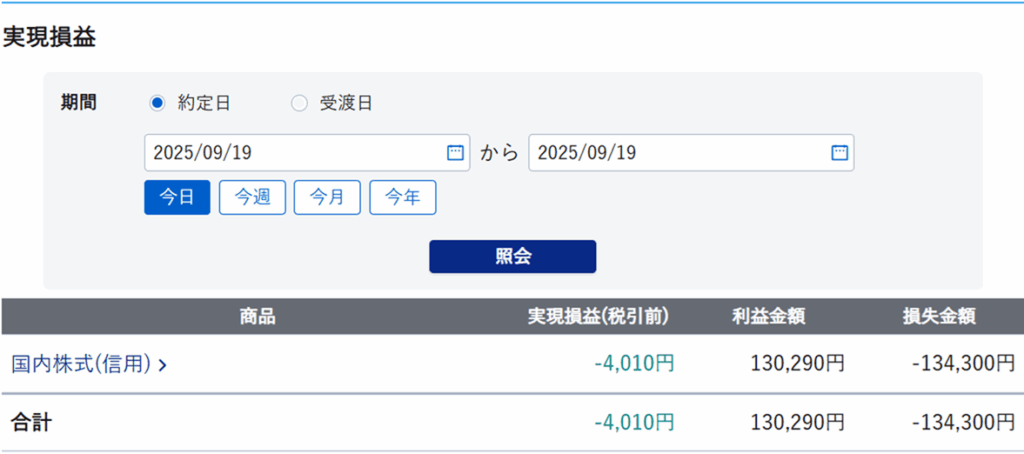This screenshot has height=454, width=1024.
Task: Pick the 今年 period button
Action: [x=402, y=197]
